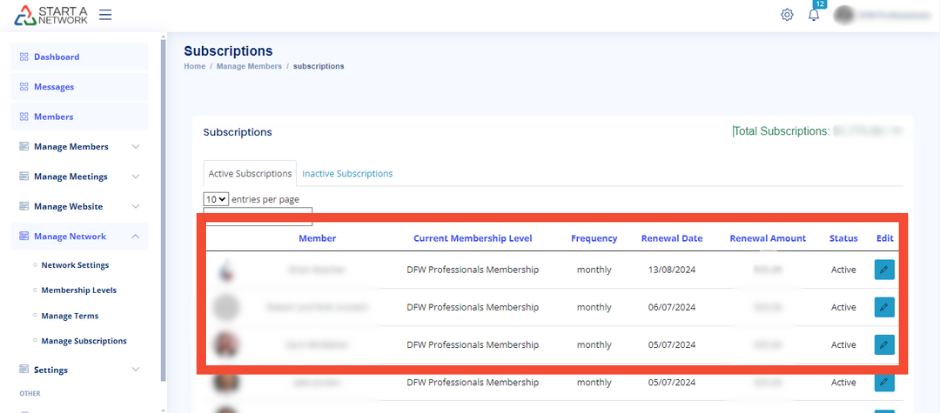Sort table by Renewal Date column header
Viewport: 940px width, 413px height.
[673, 239]
